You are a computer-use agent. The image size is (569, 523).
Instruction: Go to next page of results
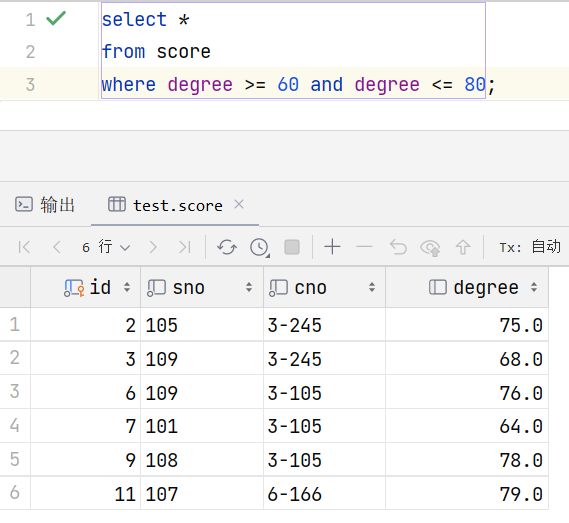click(x=153, y=248)
